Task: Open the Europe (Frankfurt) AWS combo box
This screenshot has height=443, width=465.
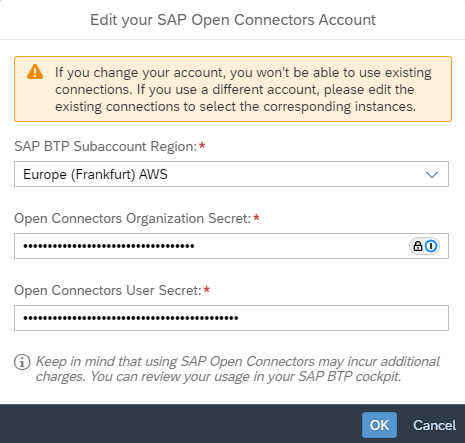Action: (231, 174)
